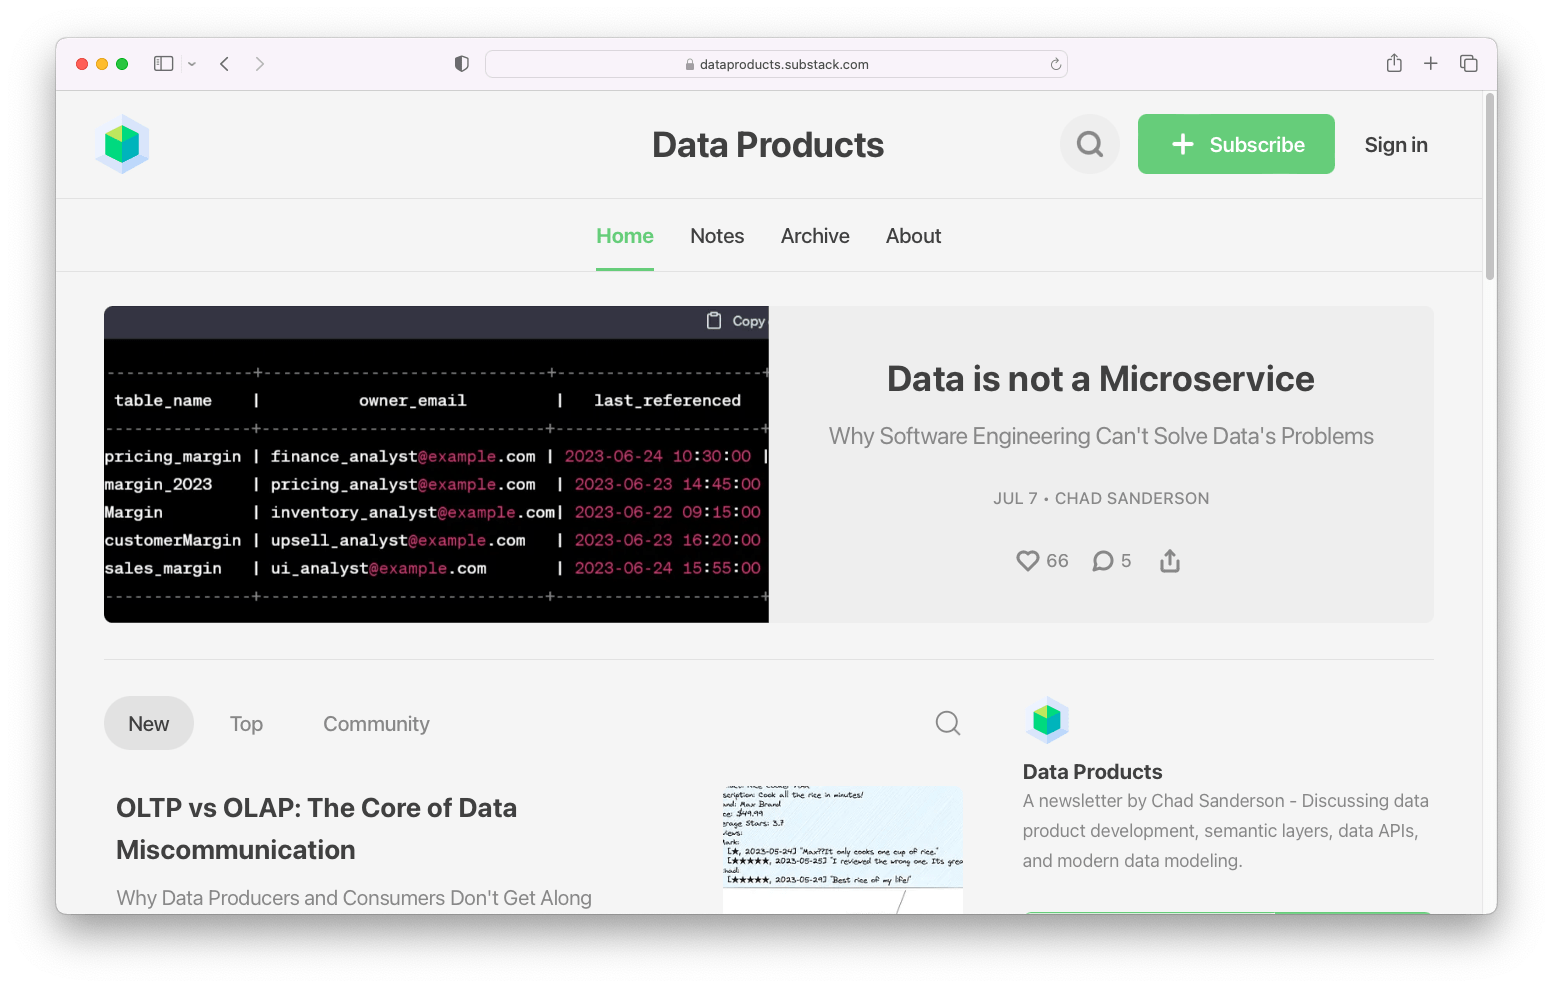1553x988 pixels.
Task: Open the Archive tab
Action: click(815, 236)
